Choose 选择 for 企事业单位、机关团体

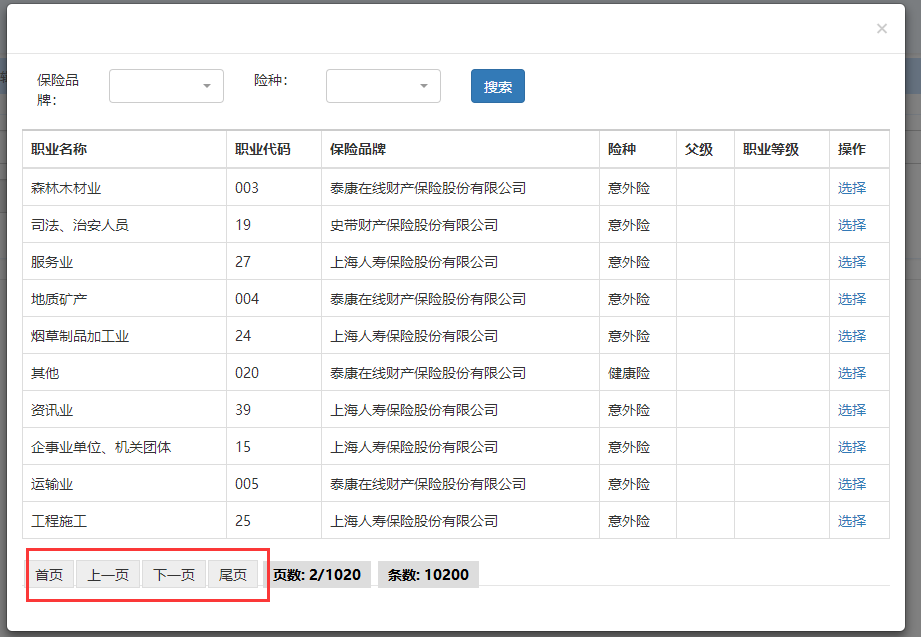(852, 447)
